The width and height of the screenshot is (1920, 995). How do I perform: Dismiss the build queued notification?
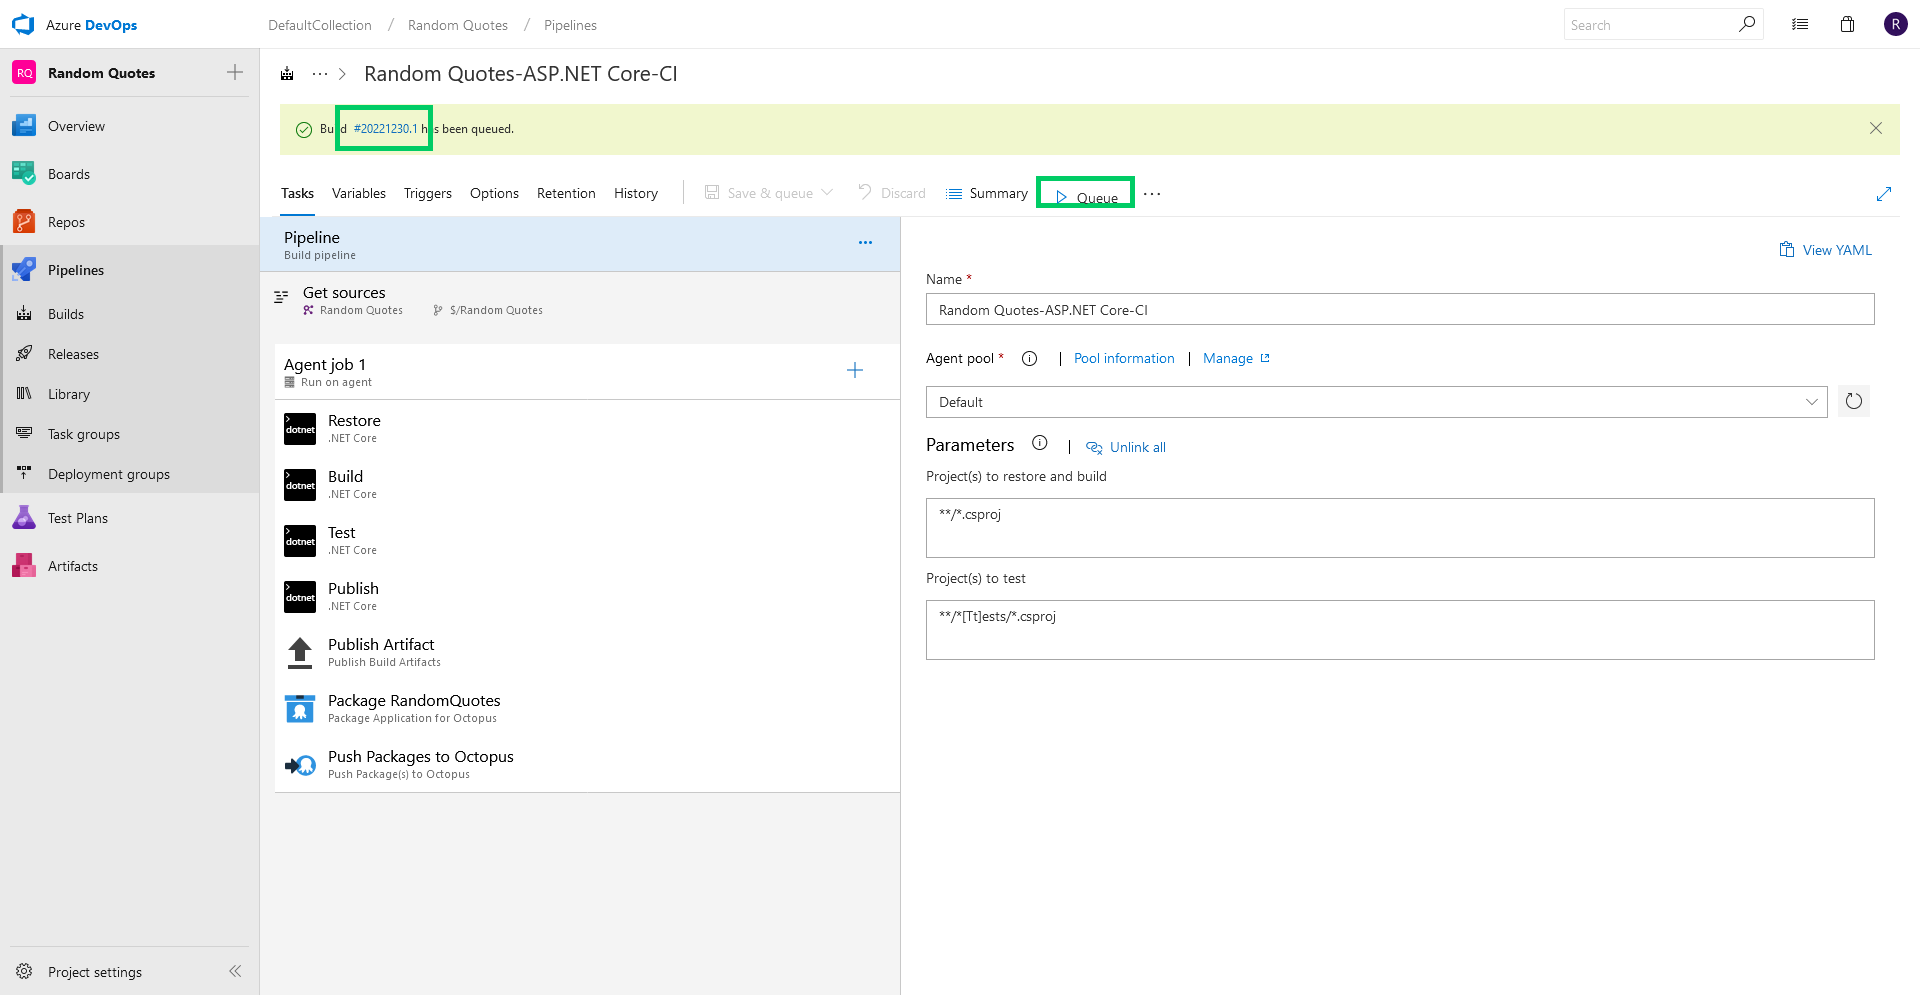(1876, 128)
